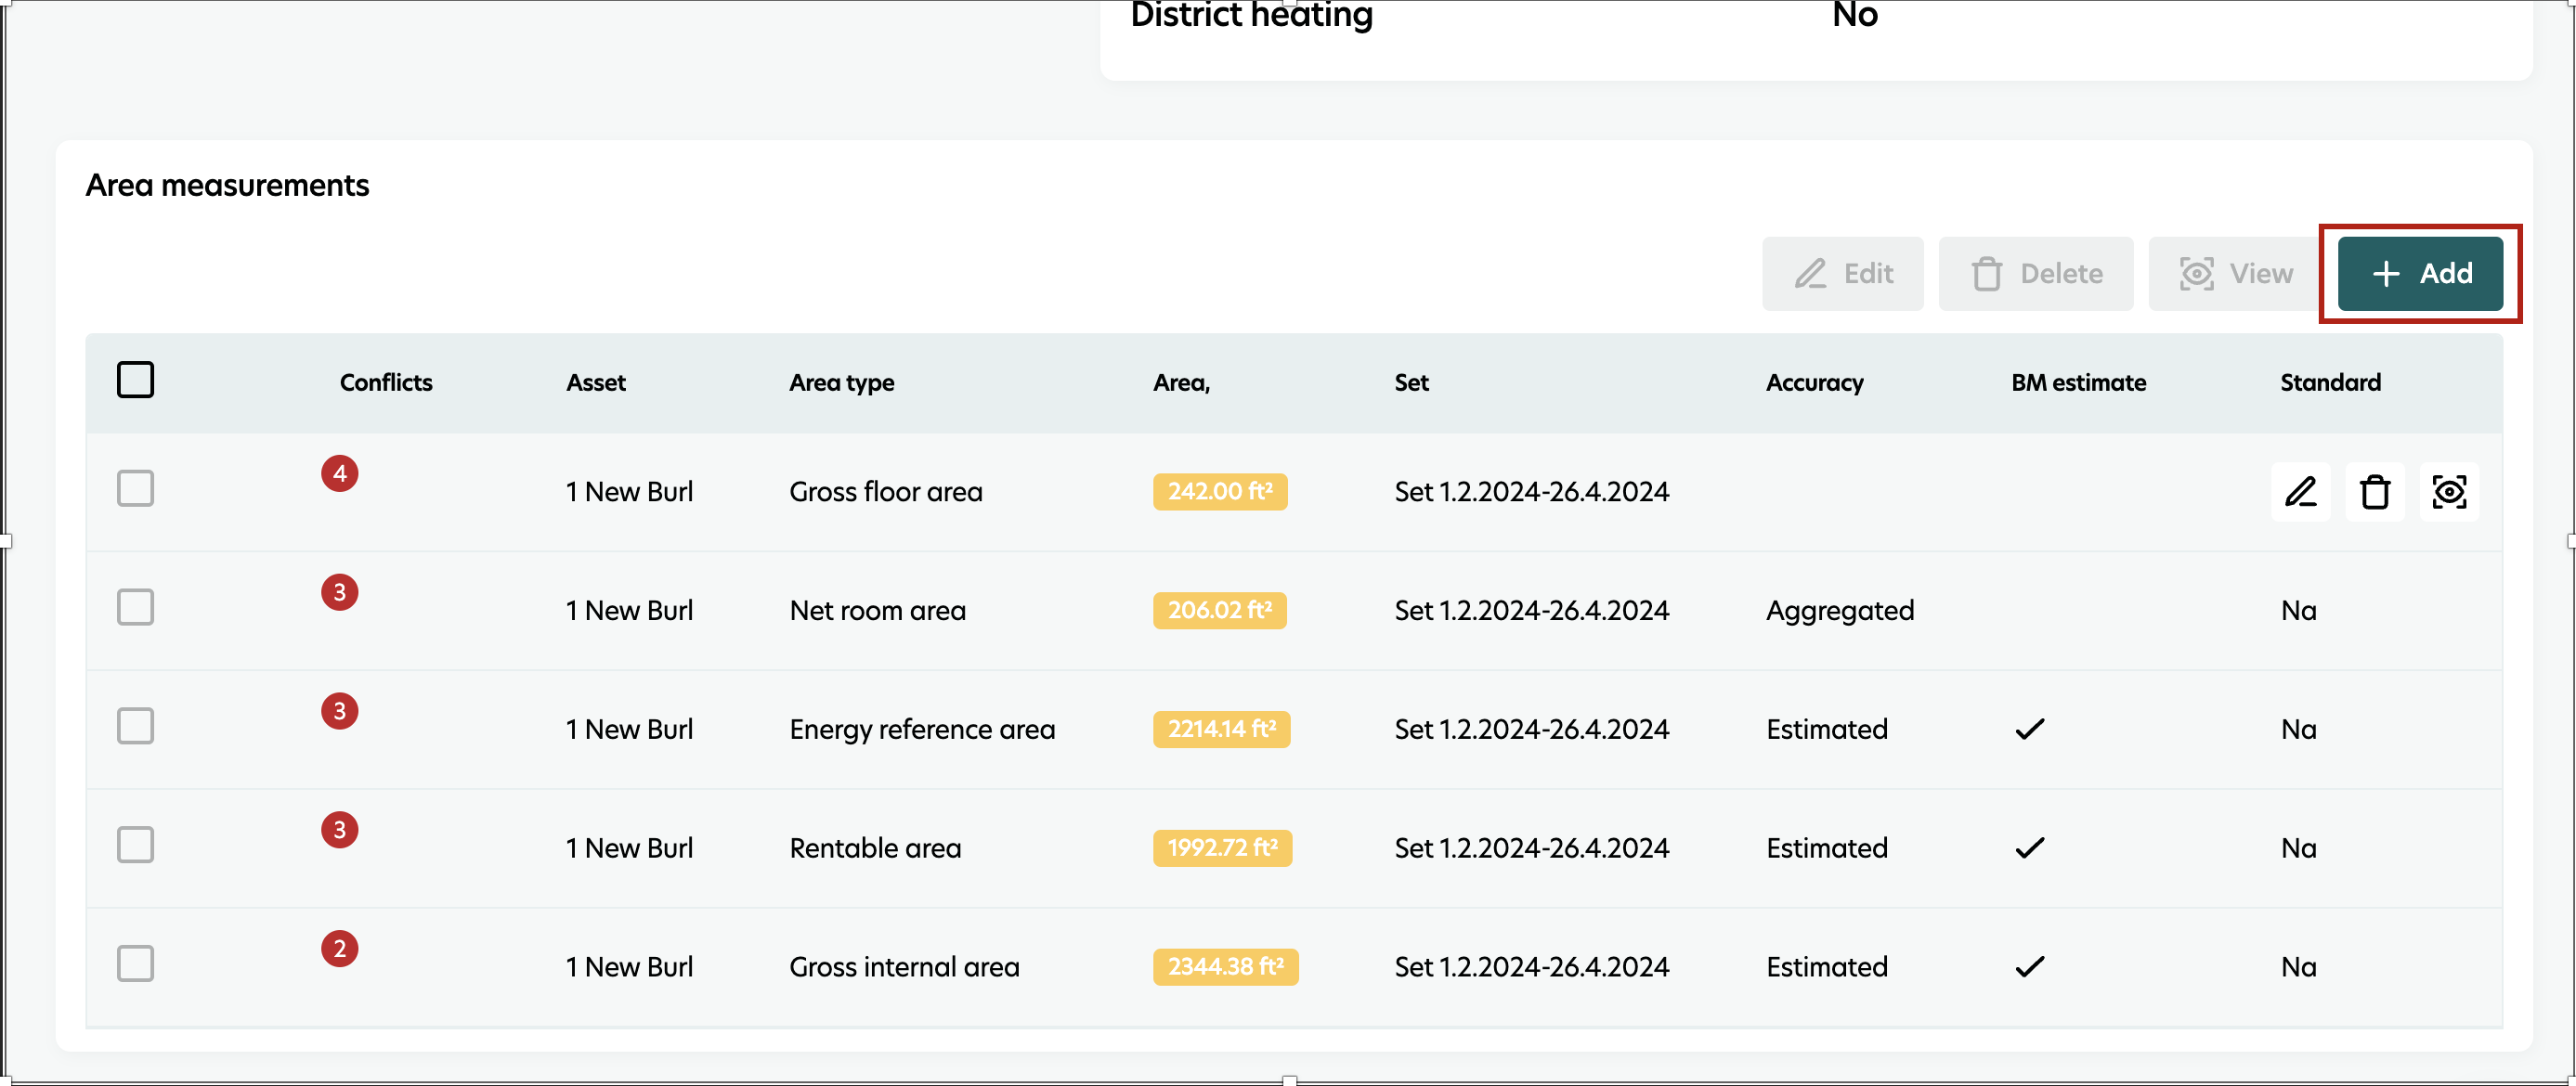Open the conflicts badge on Energy reference area row
Screen dimensions: 2576x1086
pyautogui.click(x=340, y=711)
